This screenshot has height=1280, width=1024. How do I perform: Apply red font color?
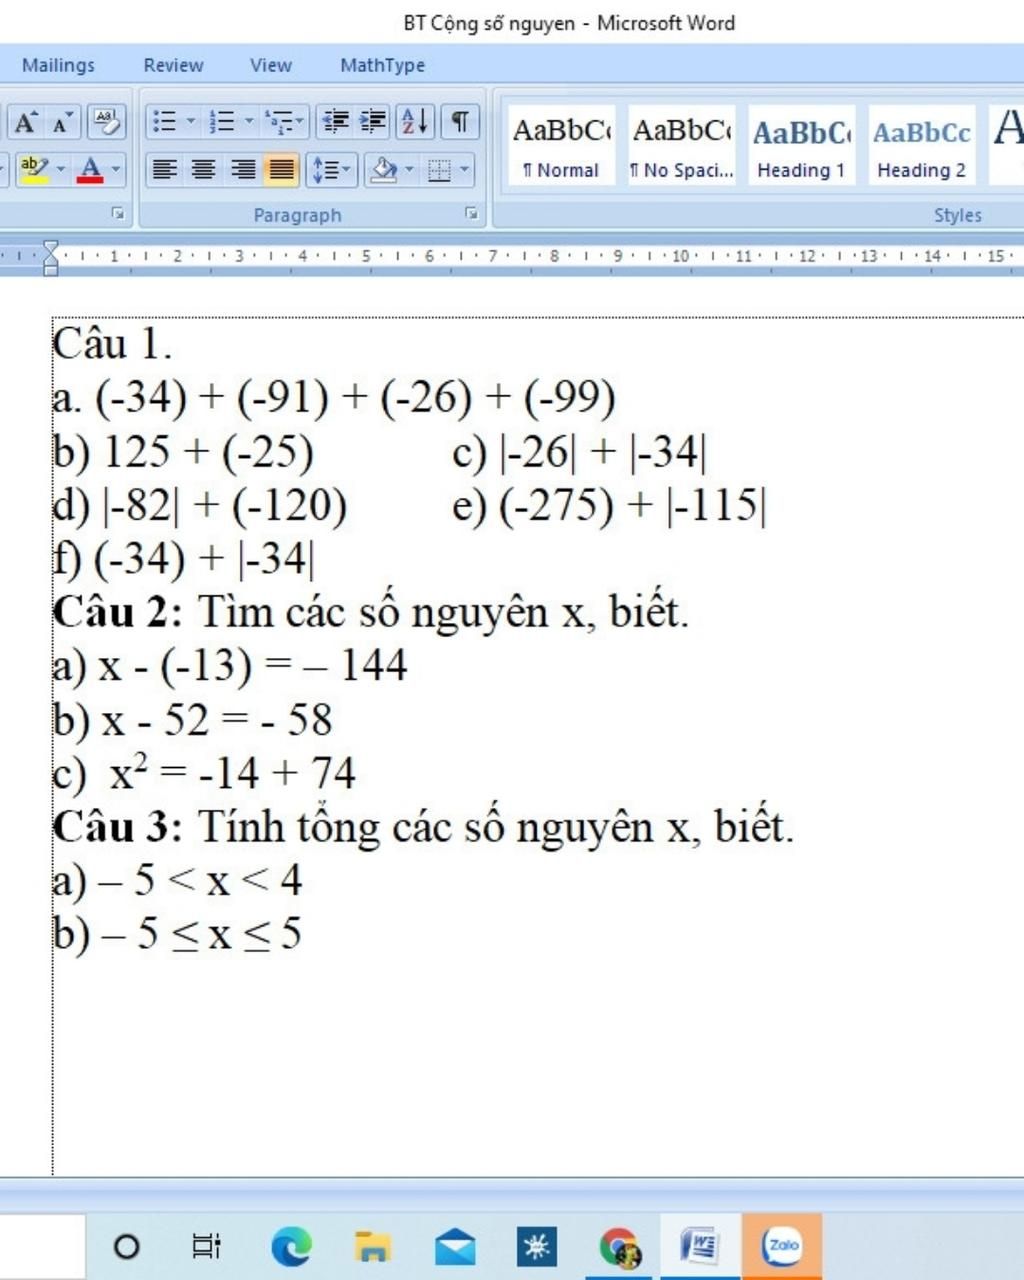pos(91,169)
